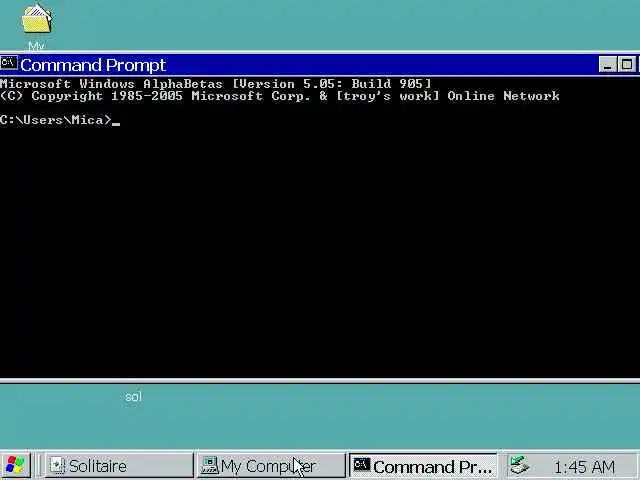Maximize the Command Prompt window
Image resolution: width=640 pixels, height=480 pixels.
tap(627, 64)
